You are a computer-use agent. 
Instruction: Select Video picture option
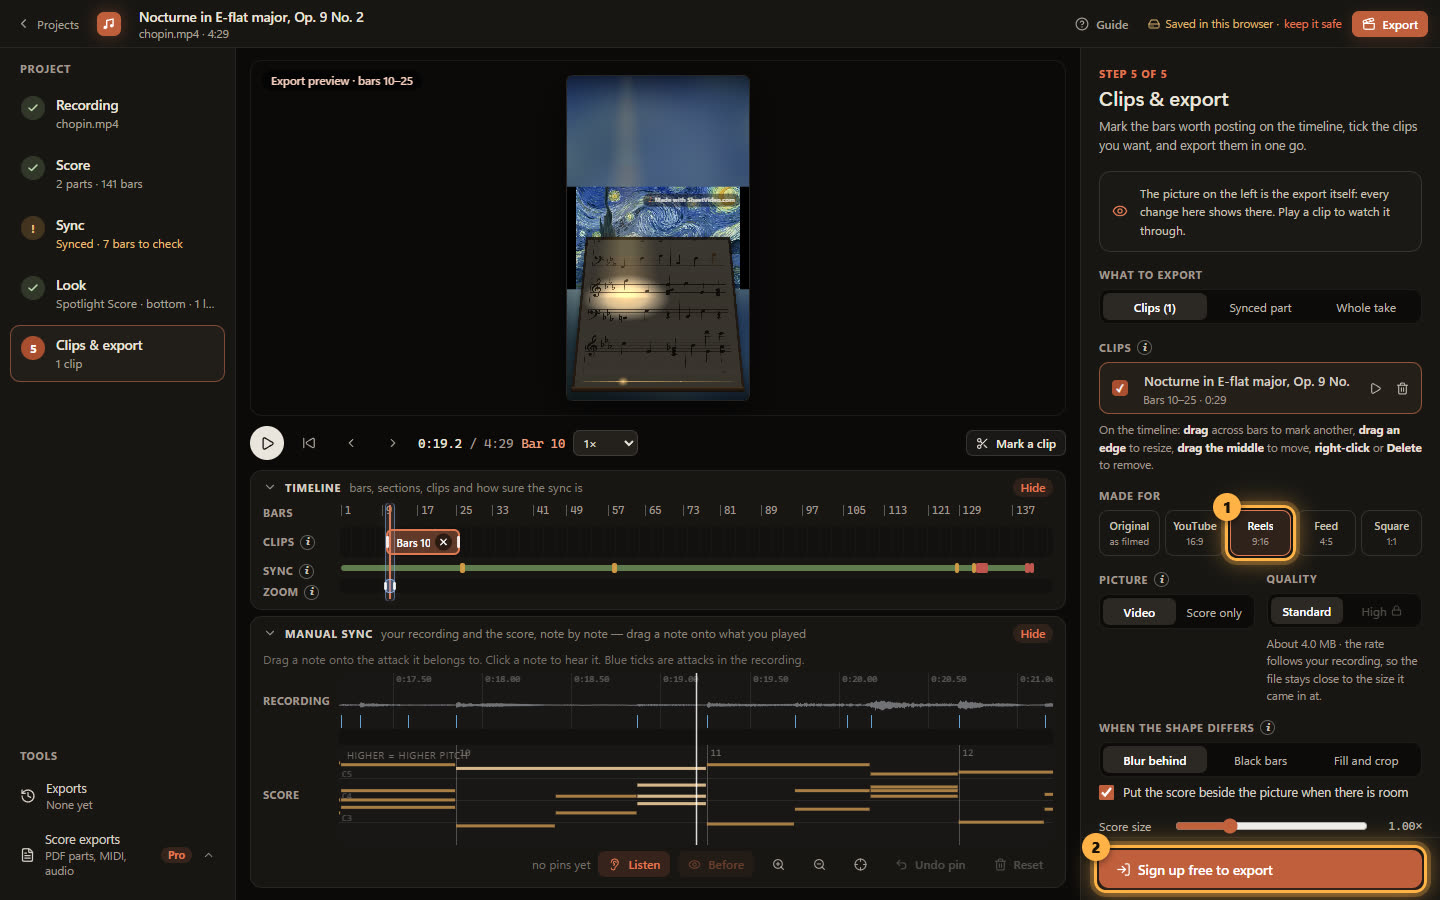[1139, 613]
